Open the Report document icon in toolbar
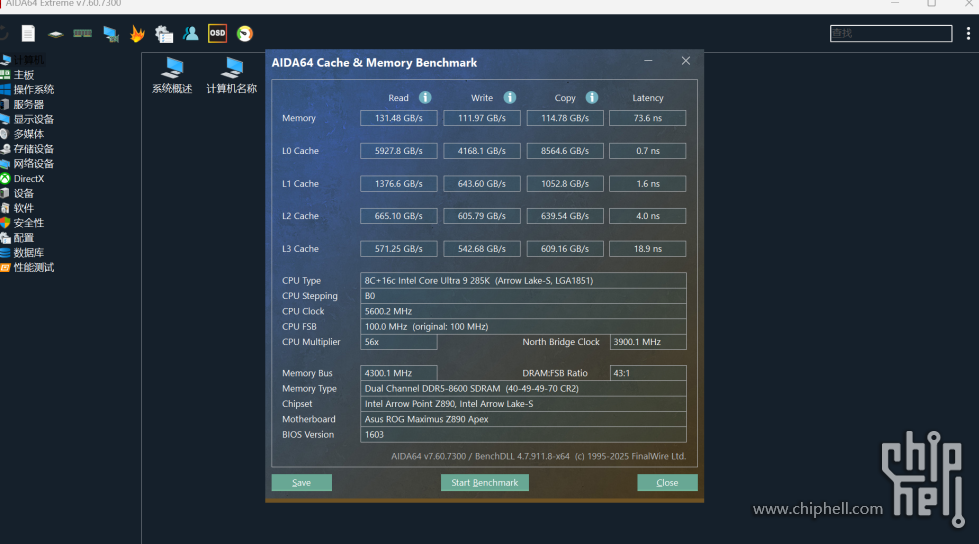The width and height of the screenshot is (979, 544). pos(28,34)
